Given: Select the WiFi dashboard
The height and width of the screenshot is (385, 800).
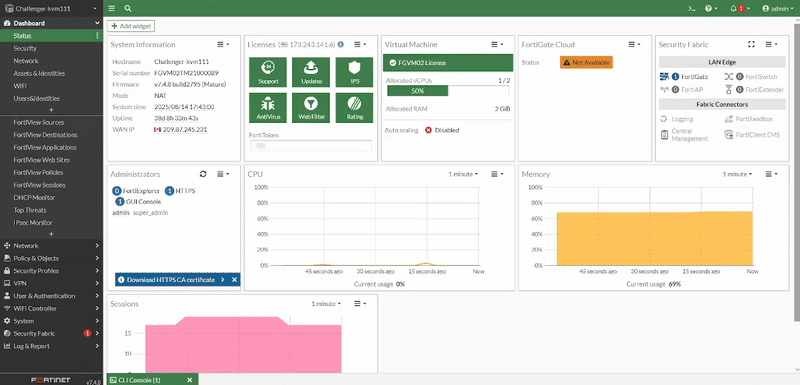Looking at the screenshot, I should tap(20, 86).
